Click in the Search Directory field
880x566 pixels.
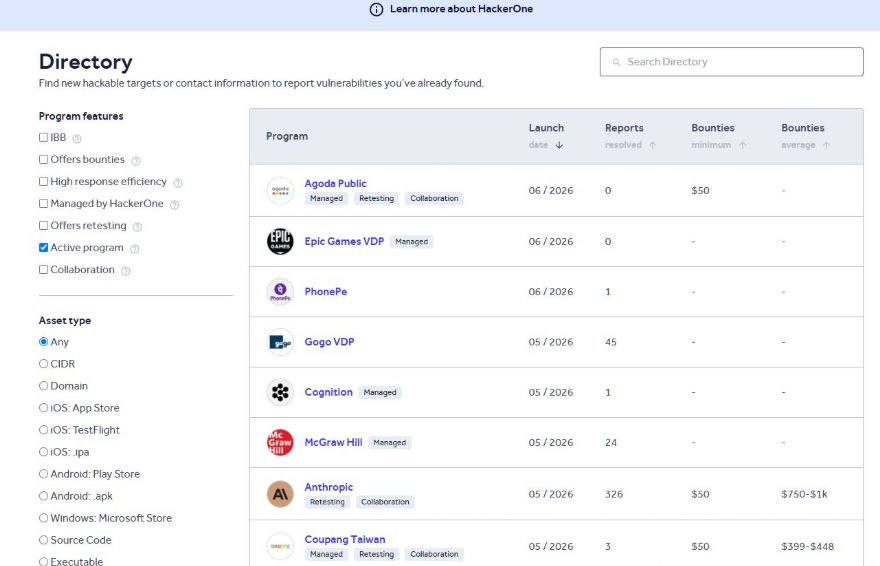731,62
